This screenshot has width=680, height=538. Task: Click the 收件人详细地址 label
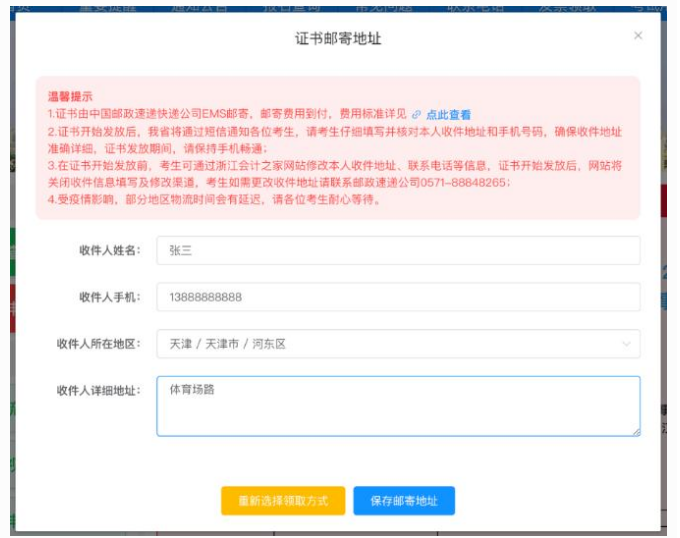[99, 390]
